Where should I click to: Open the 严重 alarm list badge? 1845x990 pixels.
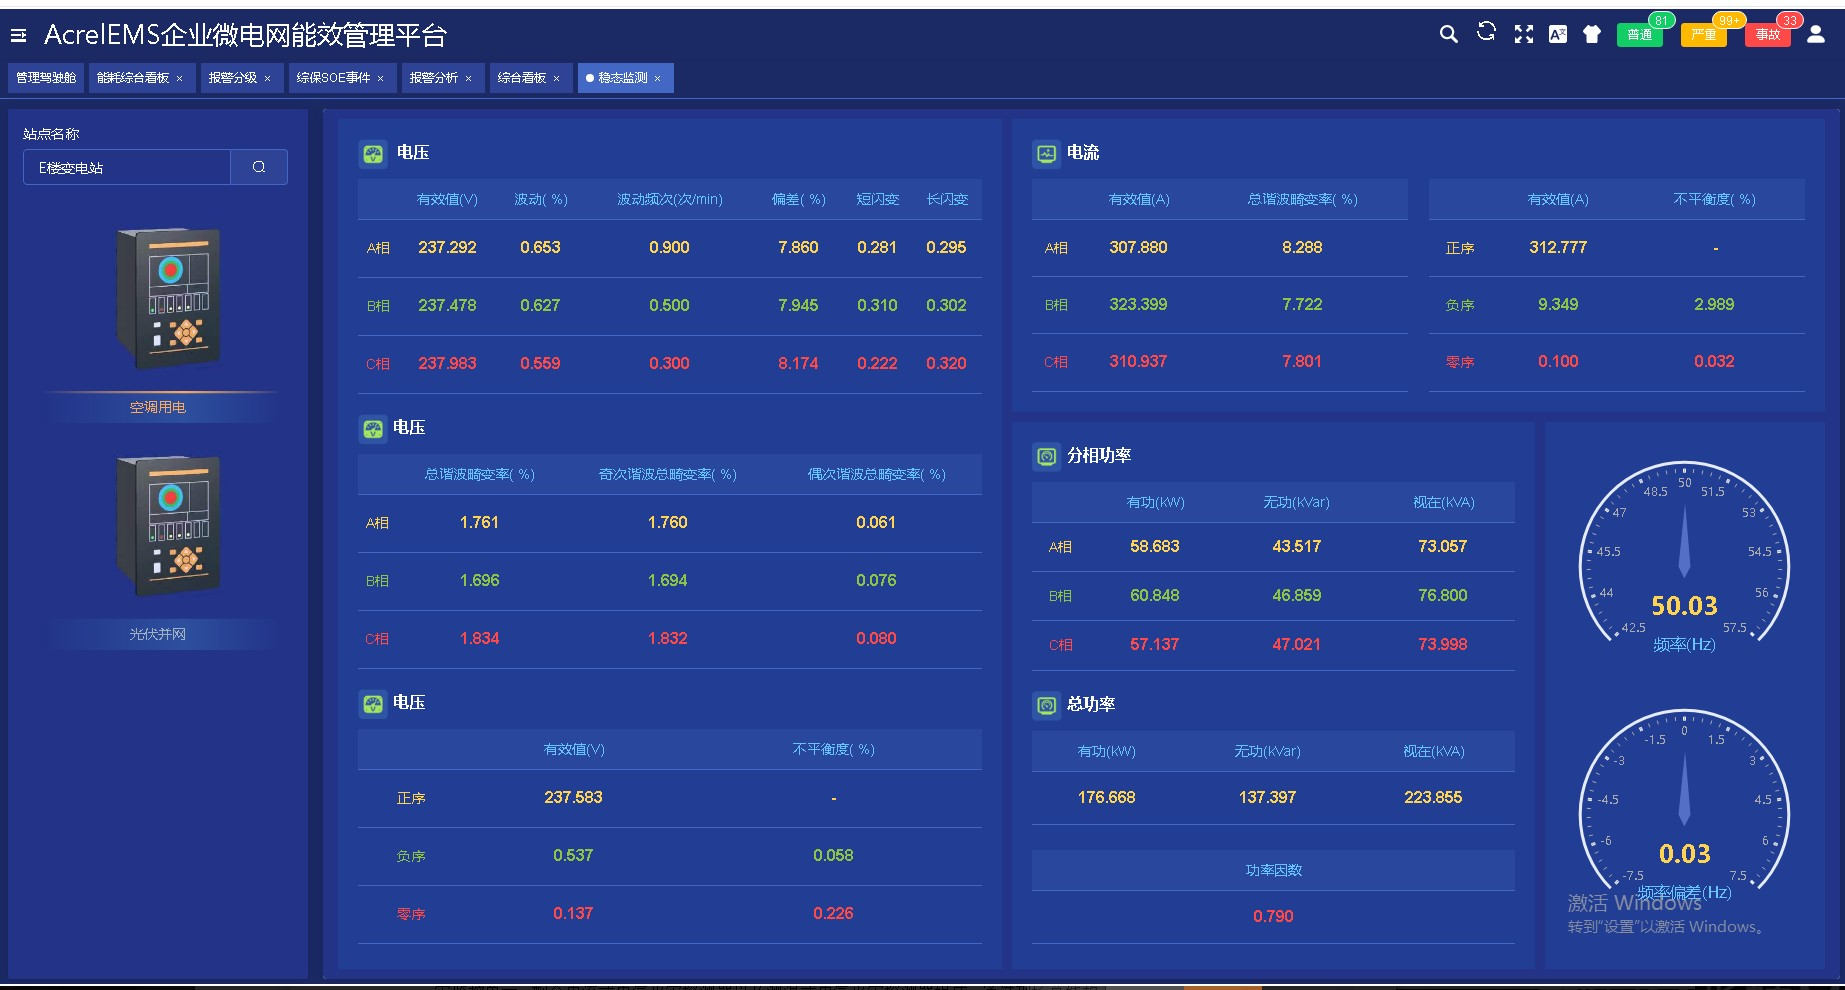pyautogui.click(x=1703, y=35)
